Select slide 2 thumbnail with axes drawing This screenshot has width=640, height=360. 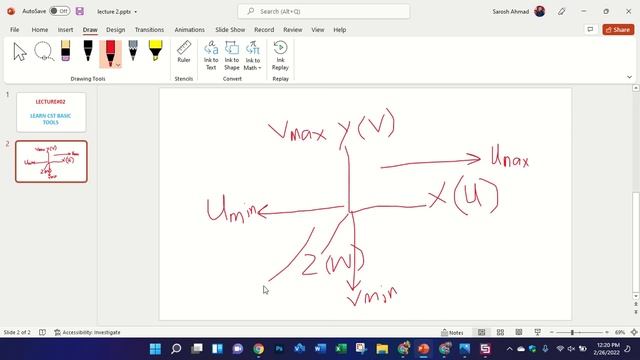coord(51,162)
